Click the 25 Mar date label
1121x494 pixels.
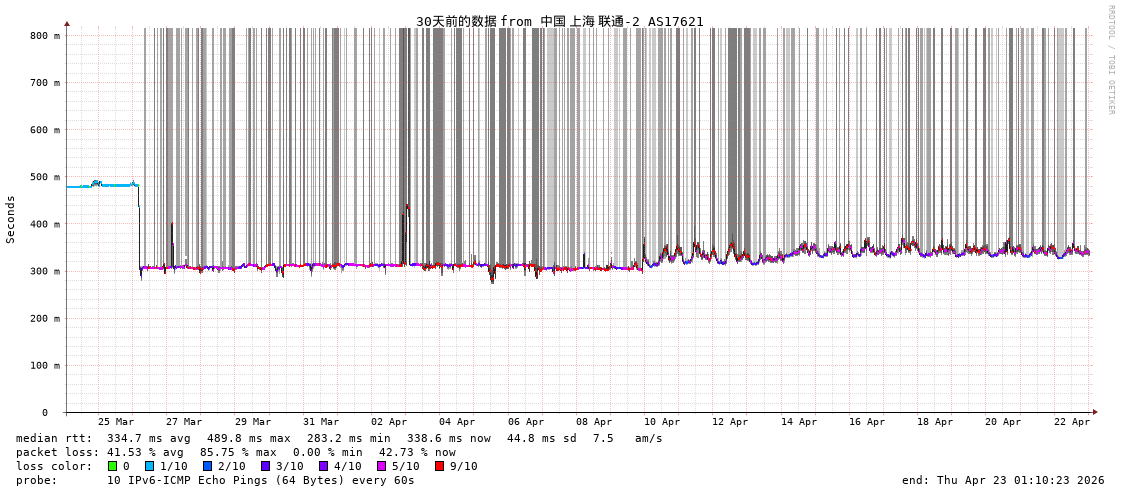click(116, 422)
